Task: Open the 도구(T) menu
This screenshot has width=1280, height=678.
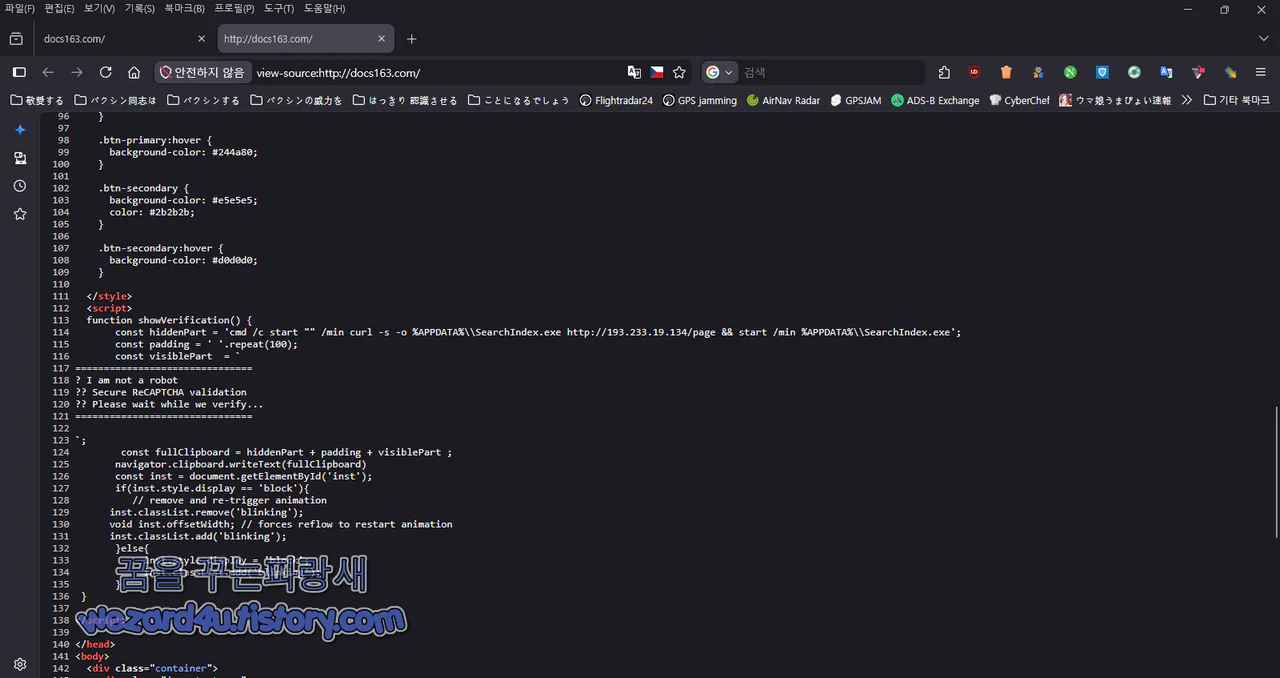Action: 279,9
